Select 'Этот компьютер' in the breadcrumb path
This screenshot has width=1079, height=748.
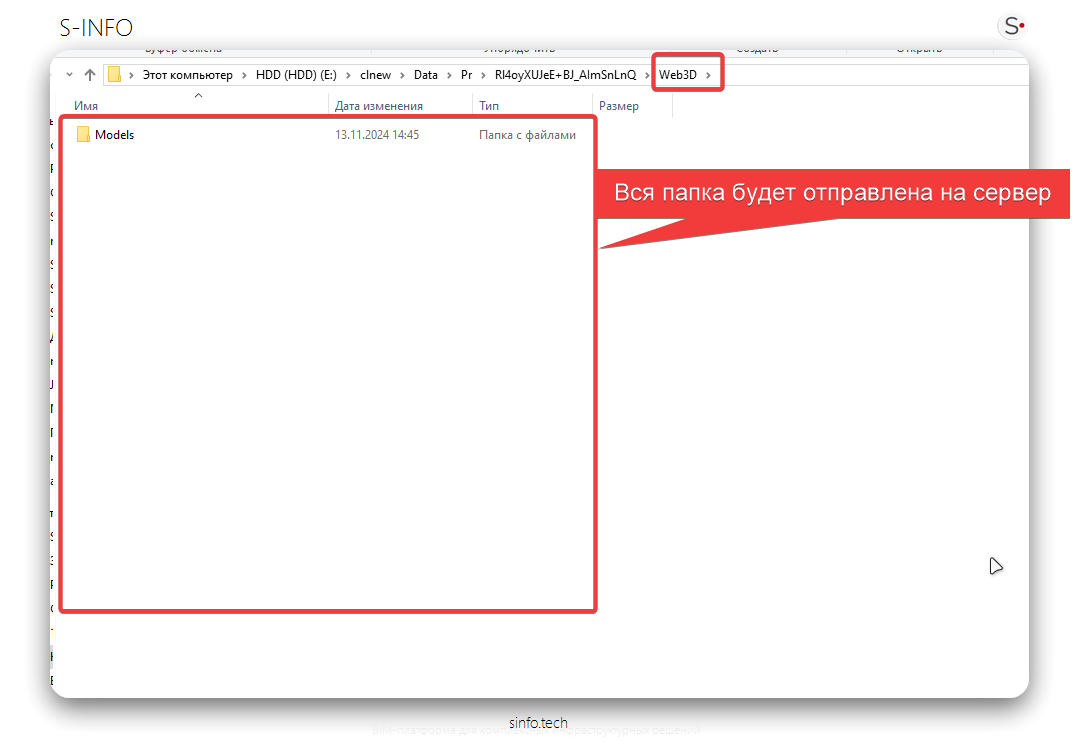[x=187, y=75]
